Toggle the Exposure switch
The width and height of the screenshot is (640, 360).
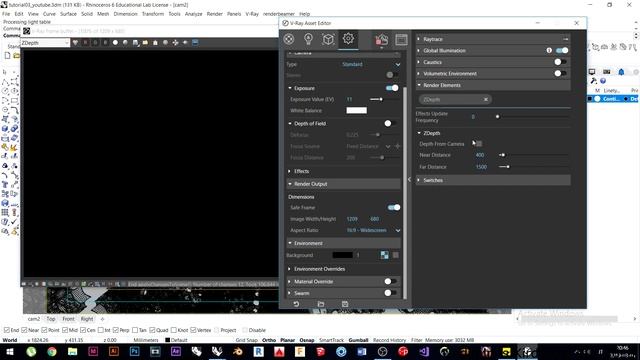point(392,88)
